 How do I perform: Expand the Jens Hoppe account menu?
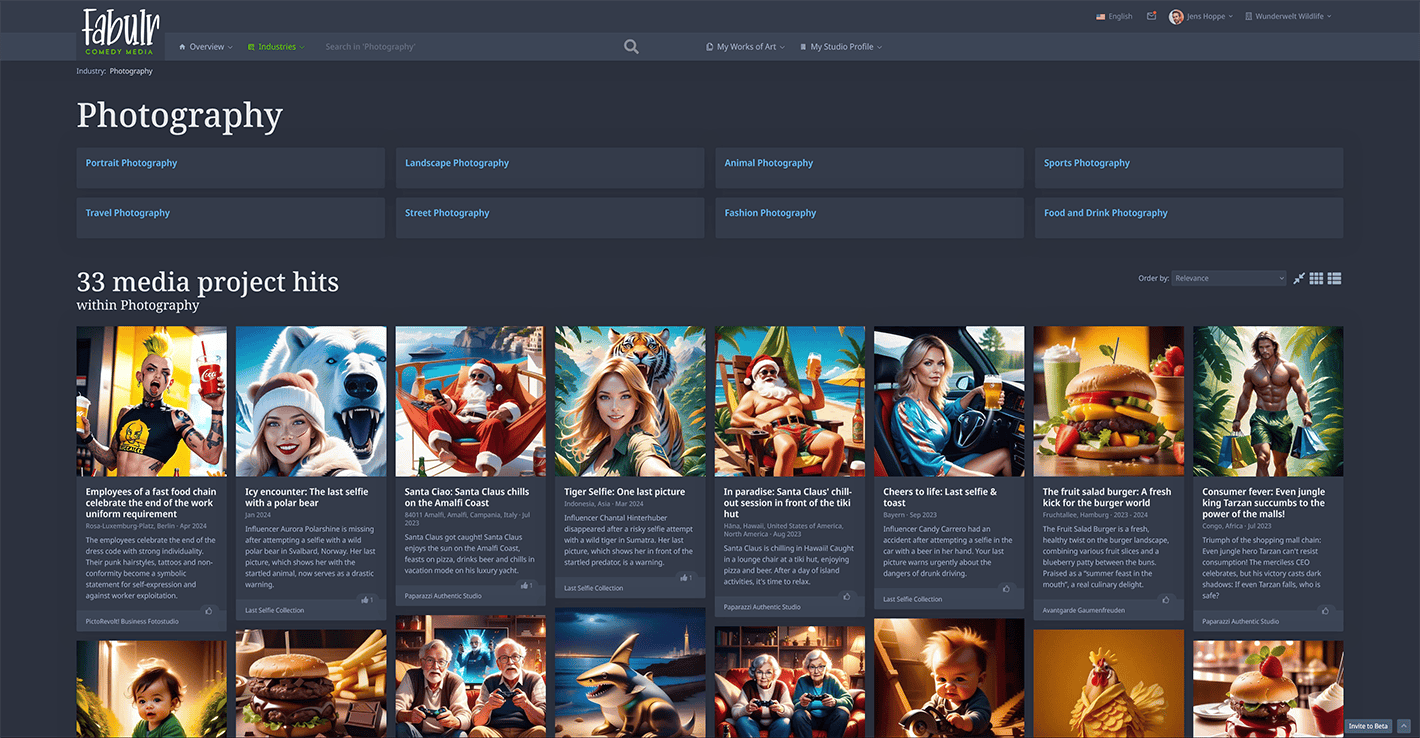(1201, 16)
